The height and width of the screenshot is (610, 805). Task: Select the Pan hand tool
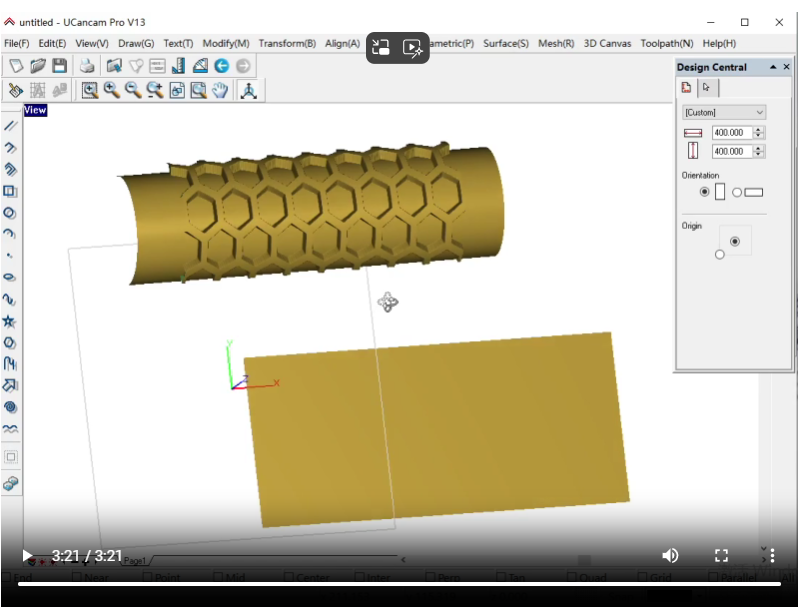pyautogui.click(x=220, y=90)
